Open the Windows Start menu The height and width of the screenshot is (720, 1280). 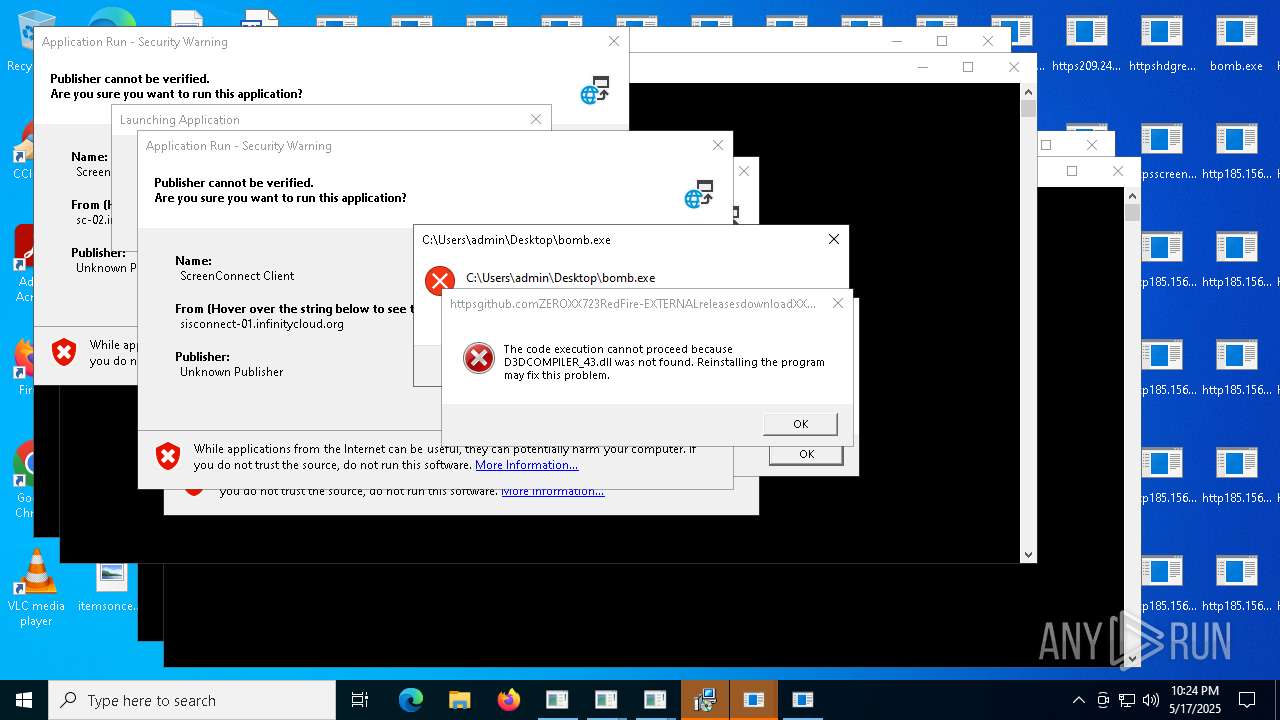pos(24,700)
